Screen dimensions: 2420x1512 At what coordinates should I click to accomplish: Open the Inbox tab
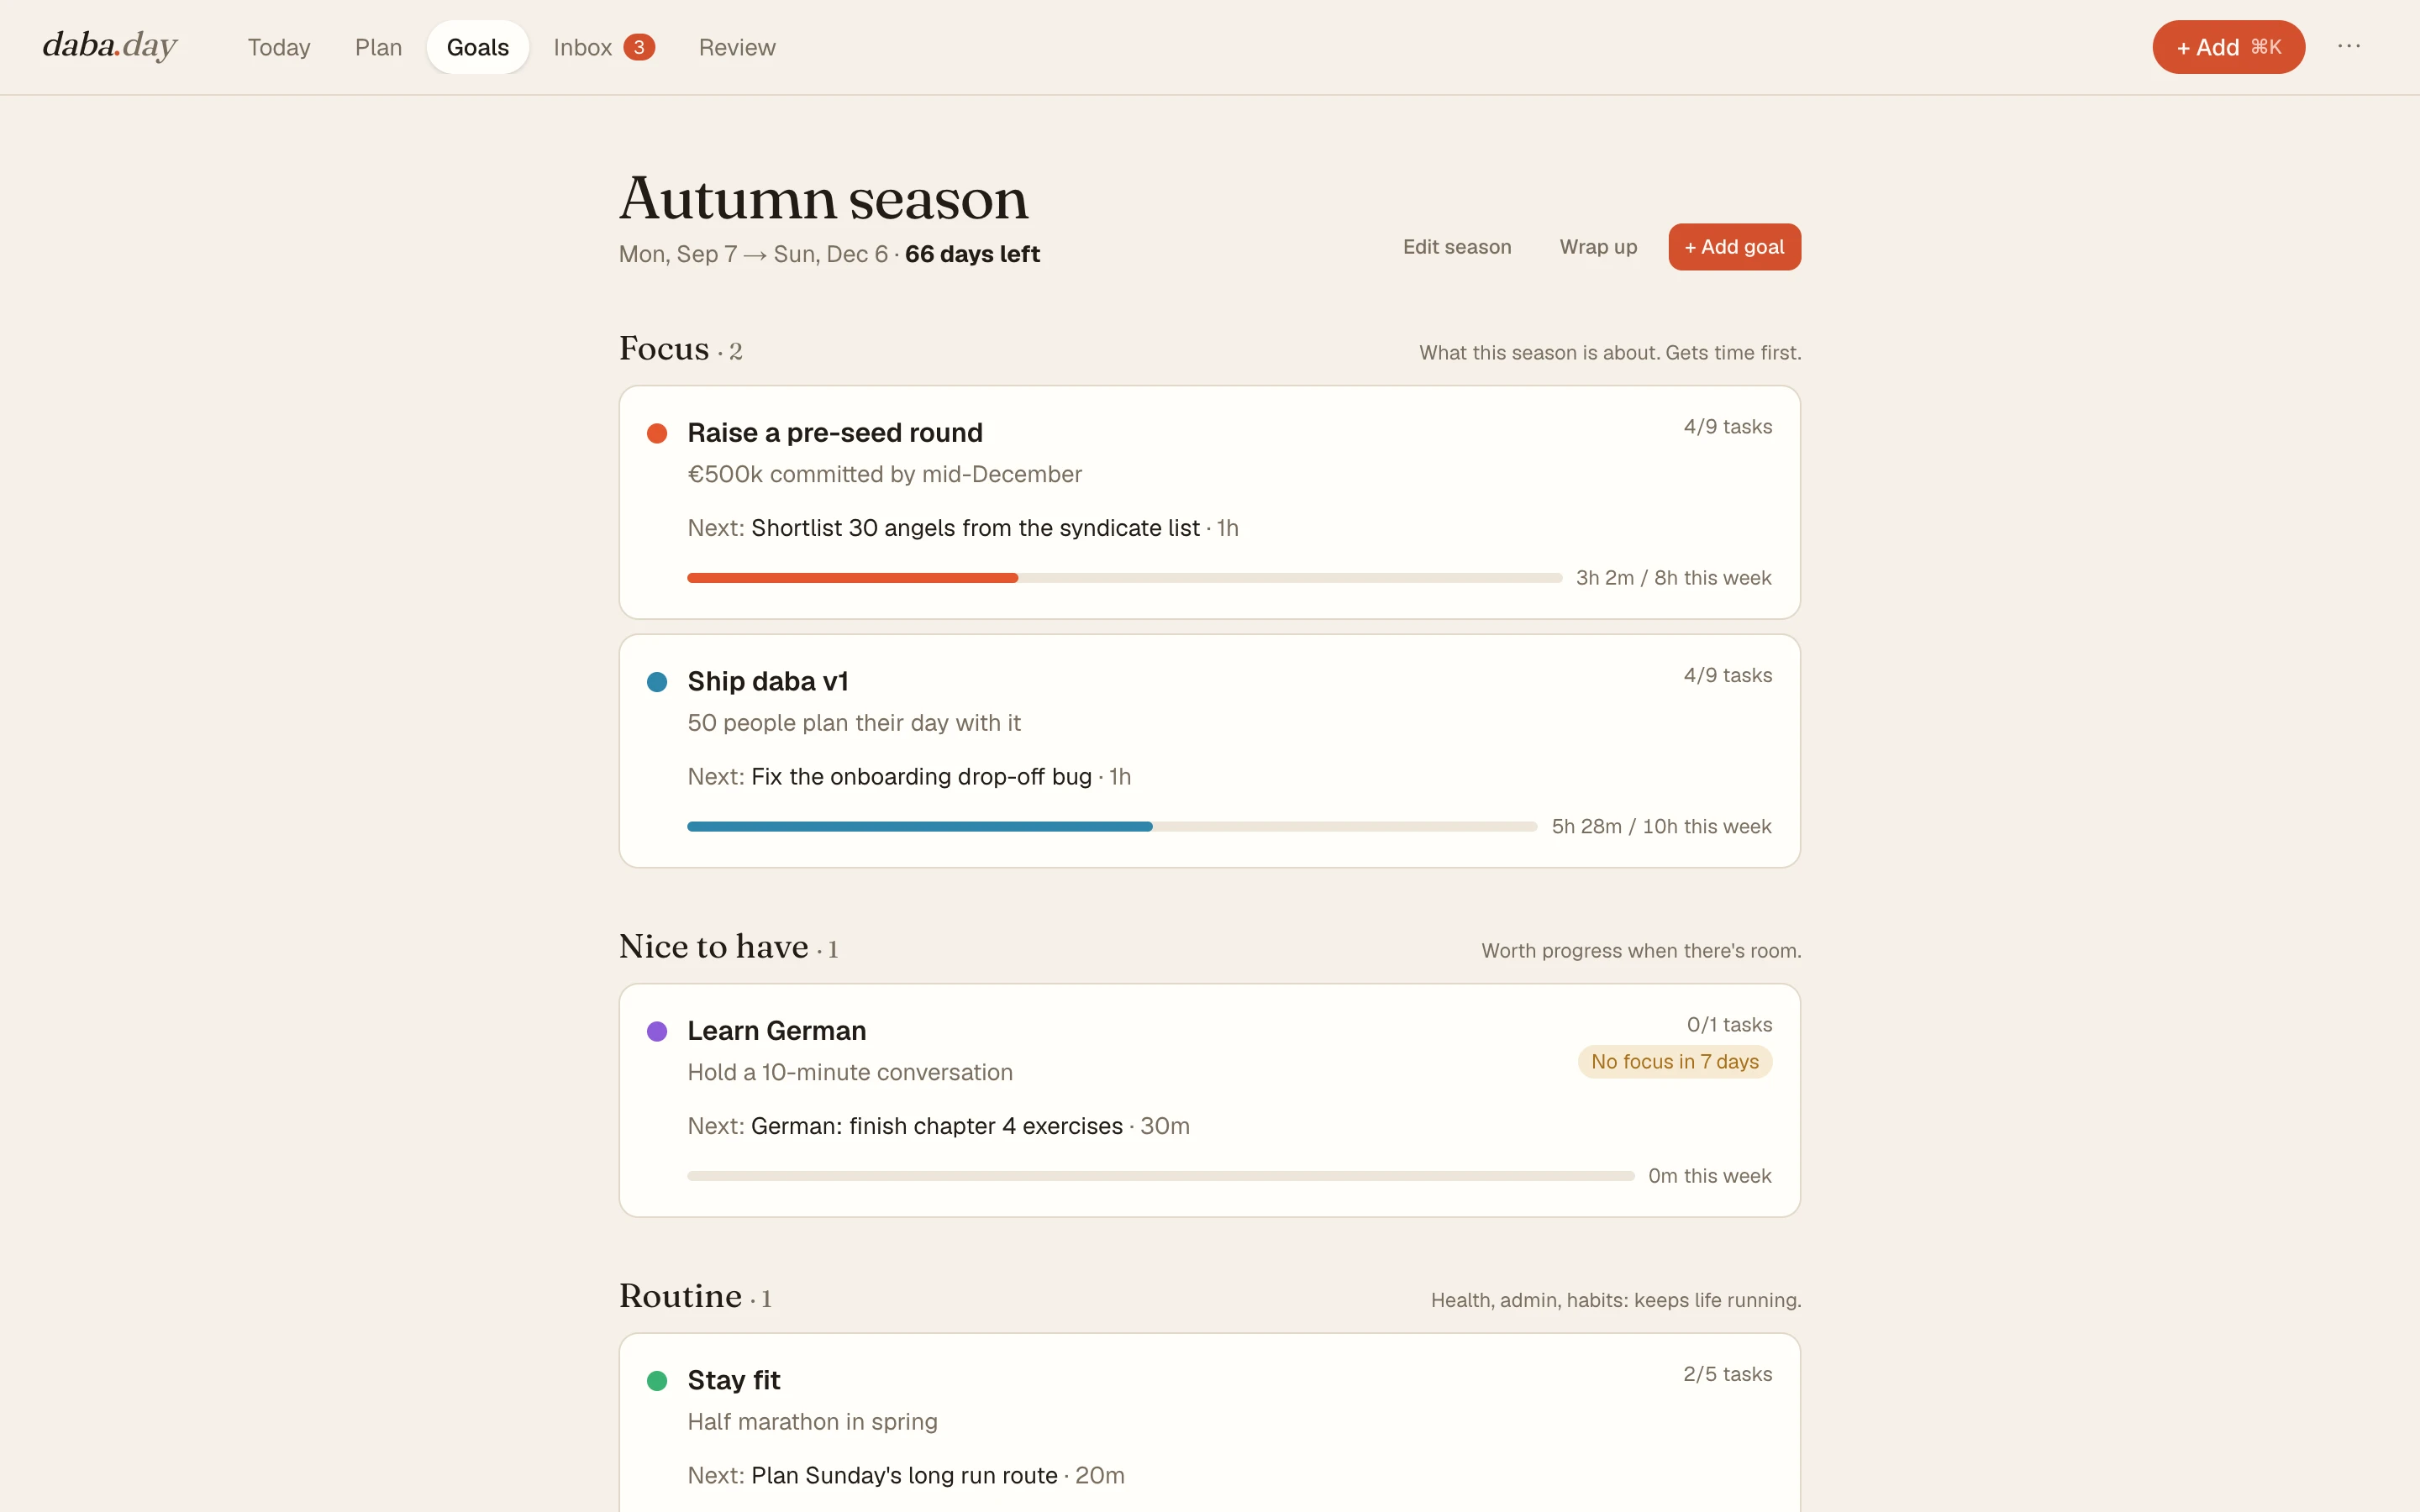pyautogui.click(x=603, y=47)
